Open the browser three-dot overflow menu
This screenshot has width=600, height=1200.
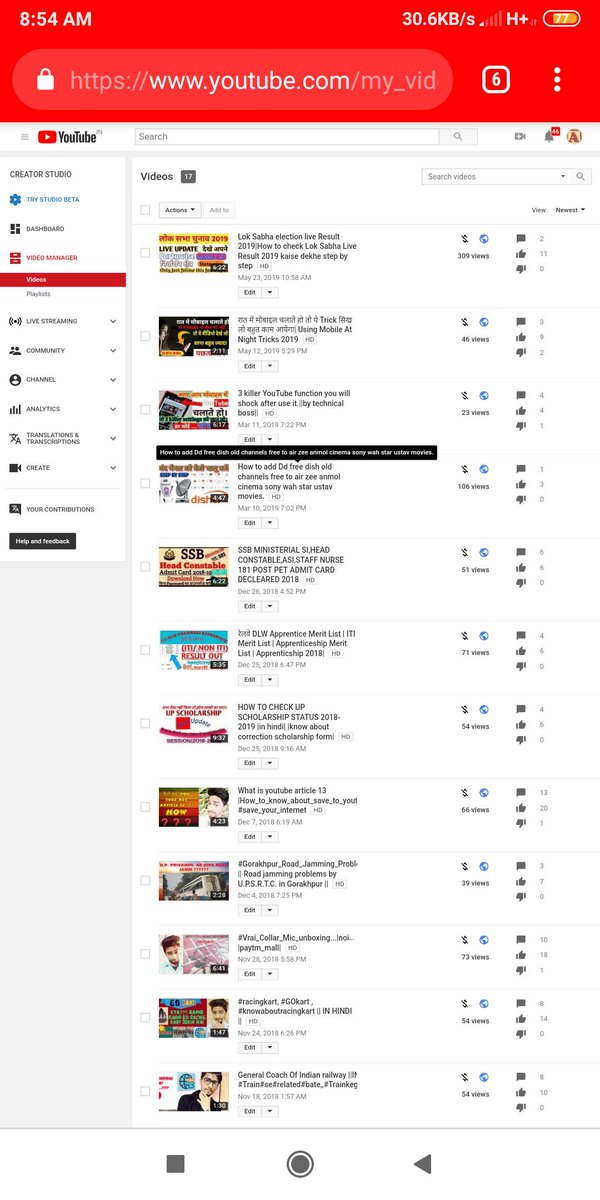(557, 80)
